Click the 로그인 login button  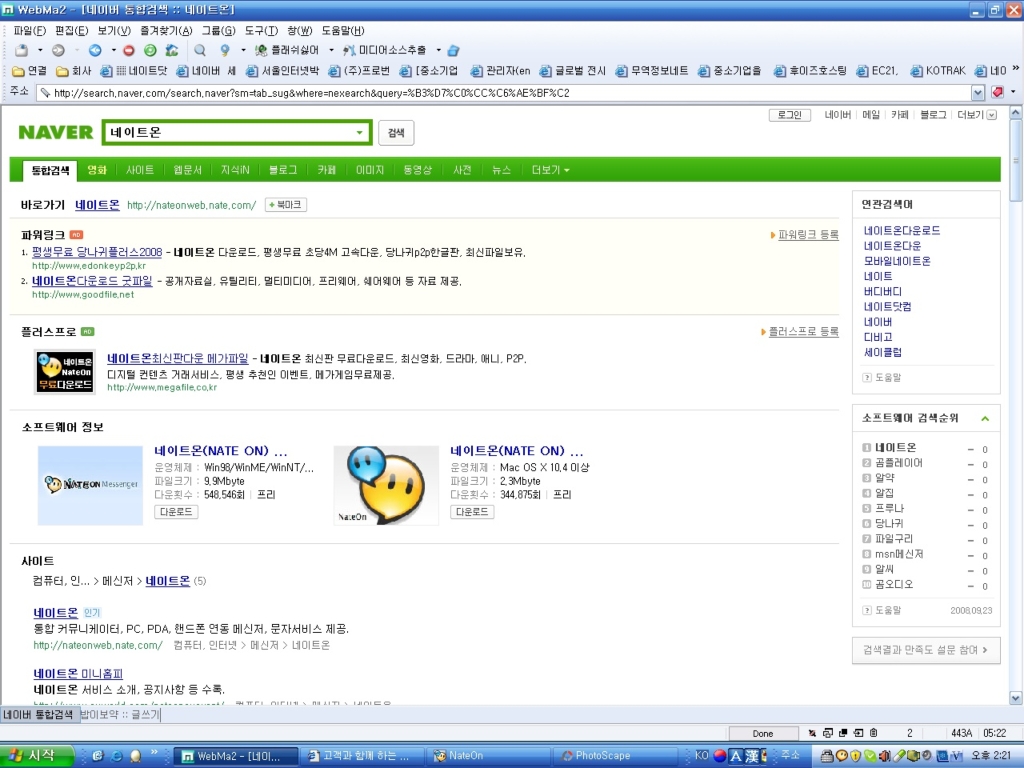coord(790,115)
